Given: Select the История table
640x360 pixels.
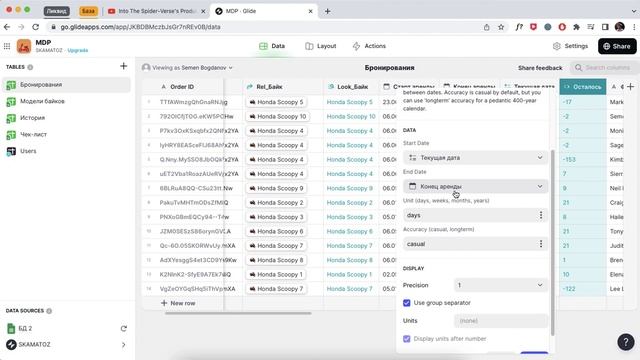Looking at the screenshot, I should (x=67, y=118).
